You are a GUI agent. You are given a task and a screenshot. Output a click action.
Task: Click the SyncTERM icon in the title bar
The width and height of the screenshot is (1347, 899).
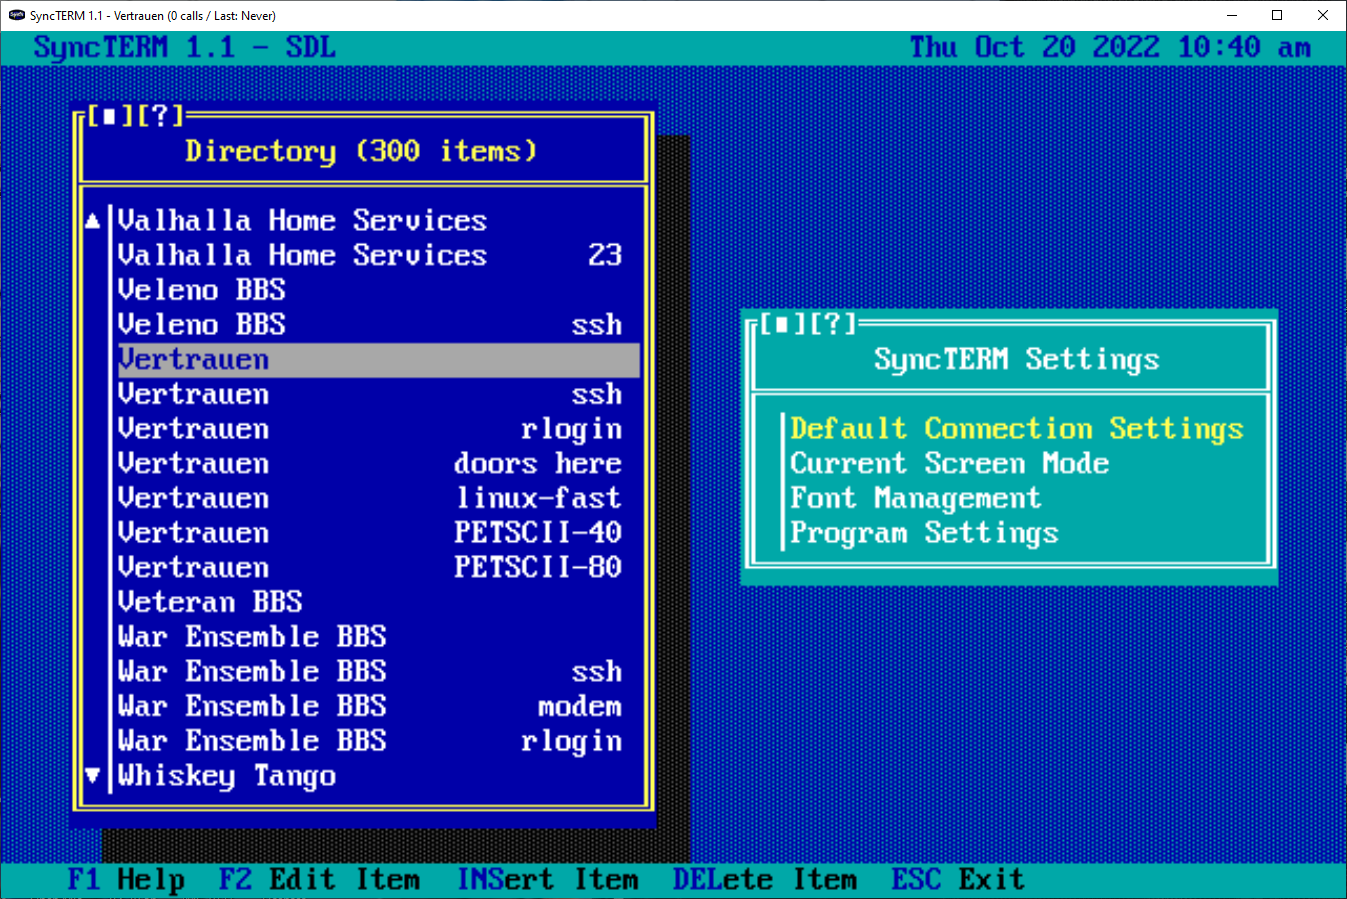tap(16, 15)
